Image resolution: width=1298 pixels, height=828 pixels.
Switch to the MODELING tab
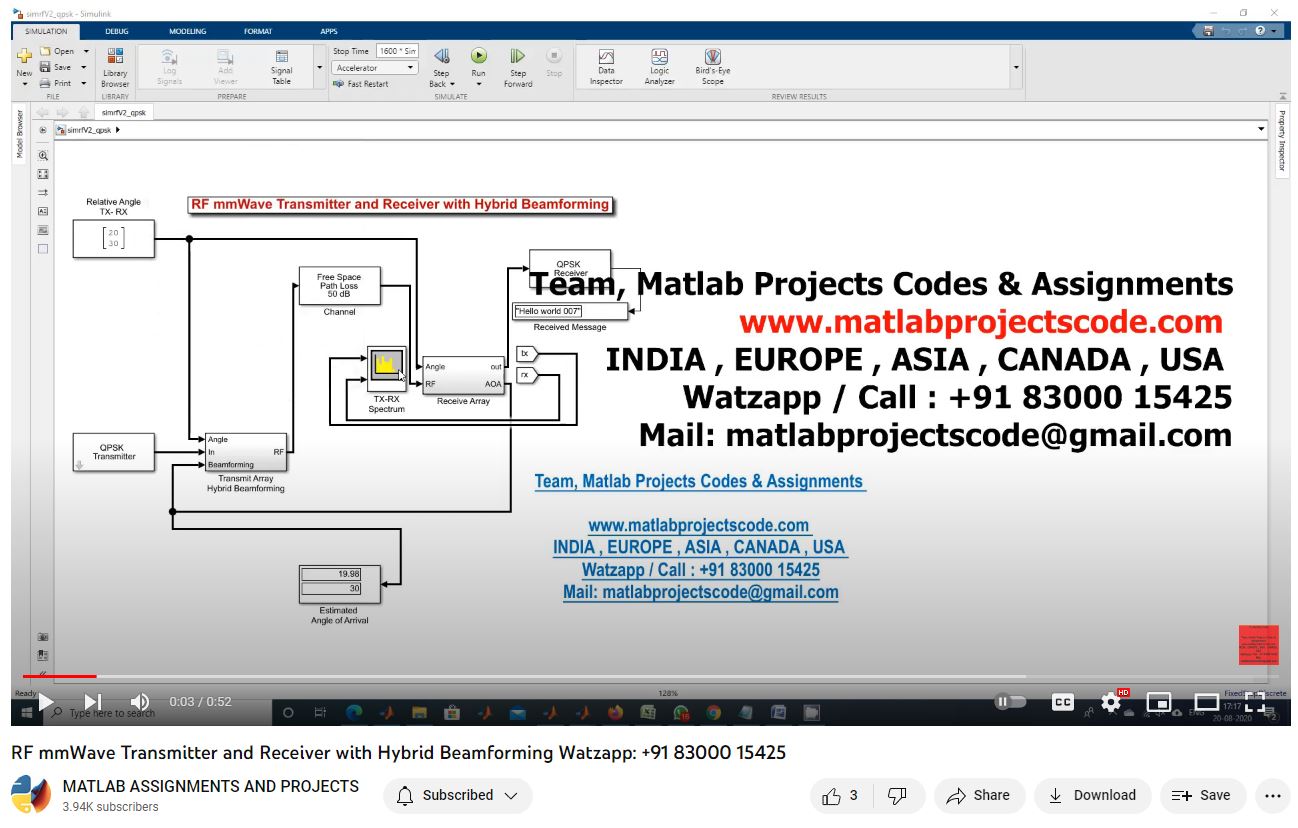tap(187, 31)
